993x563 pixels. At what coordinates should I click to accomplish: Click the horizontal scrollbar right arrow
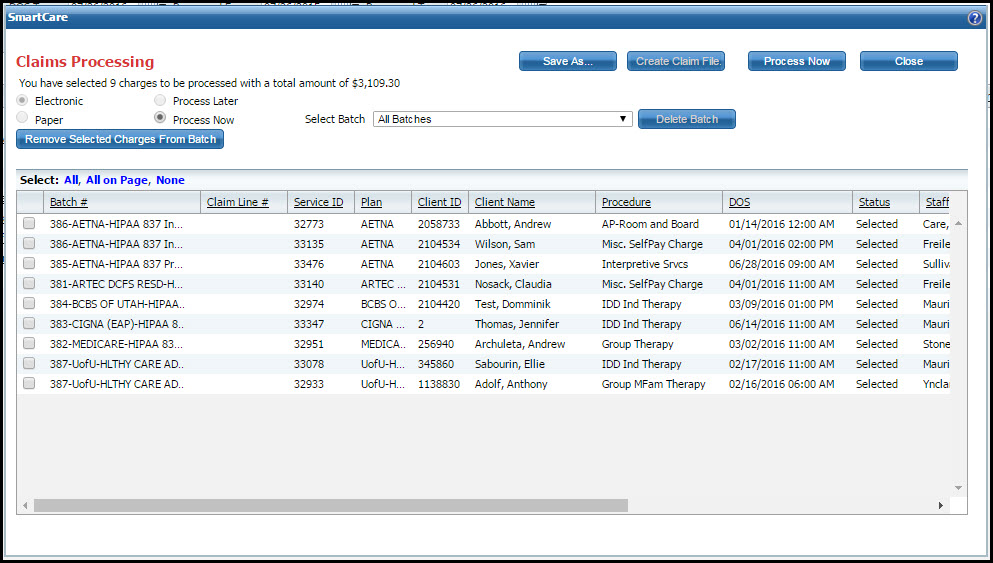pos(940,506)
